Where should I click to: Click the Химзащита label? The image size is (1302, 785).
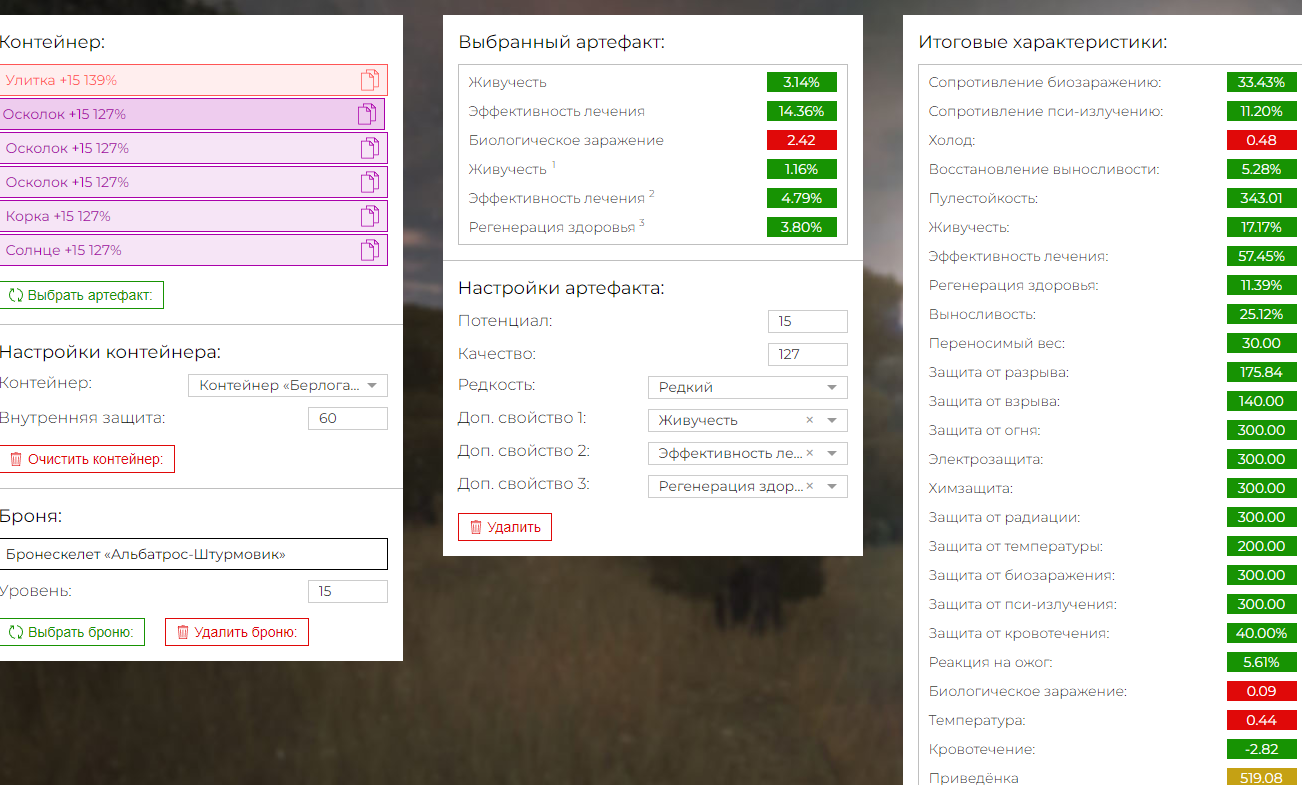tap(970, 489)
